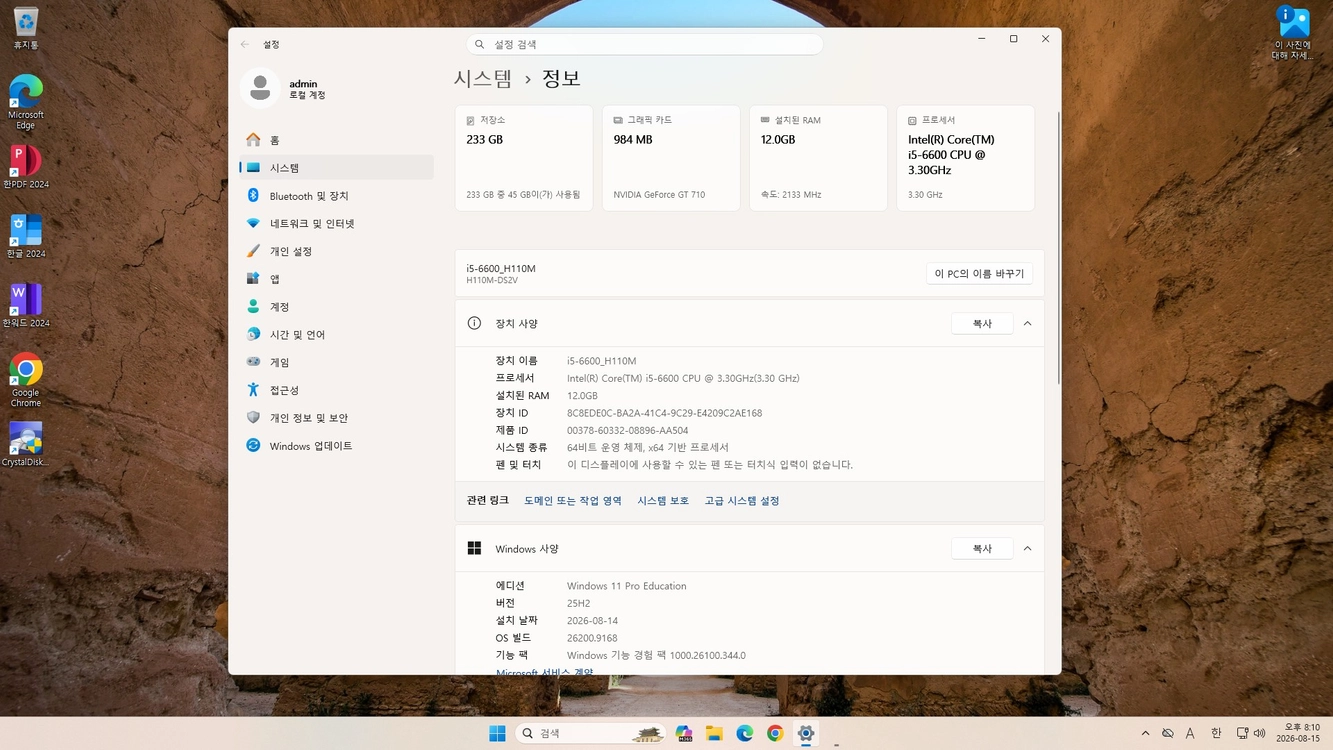Open the 도메인 또는 작업 영역 link
1333x750 pixels.
(x=573, y=501)
